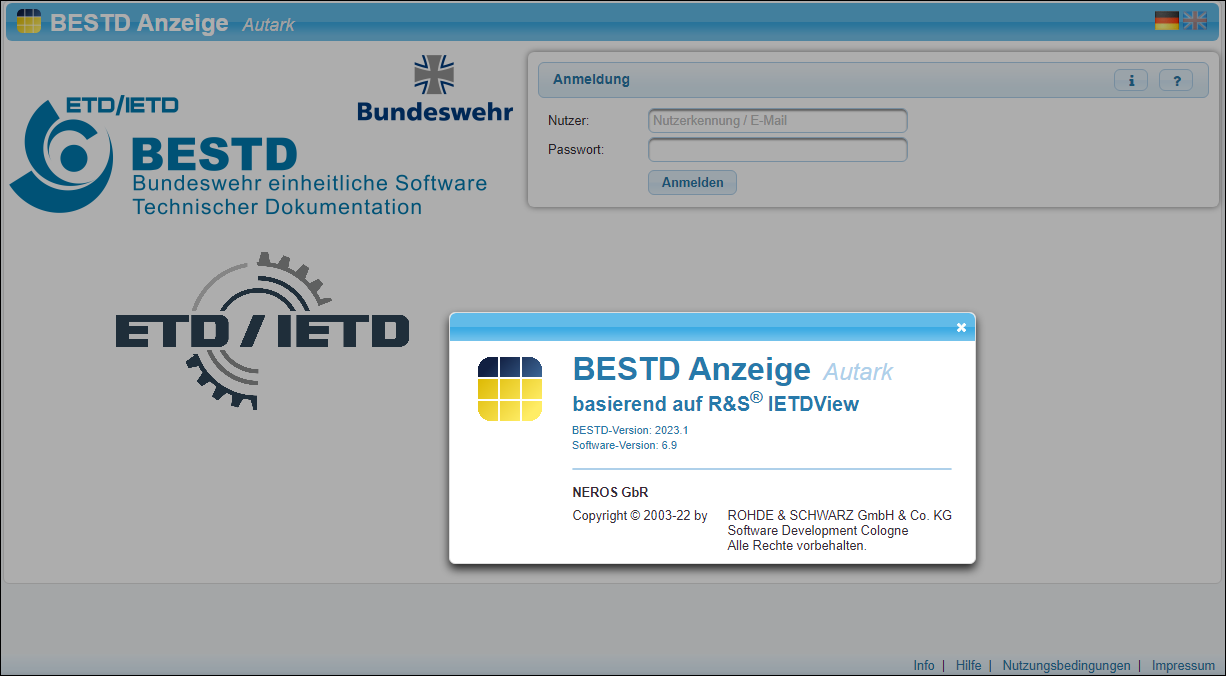This screenshot has height=676, width=1226.
Task: Open the Info footer link
Action: [924, 665]
